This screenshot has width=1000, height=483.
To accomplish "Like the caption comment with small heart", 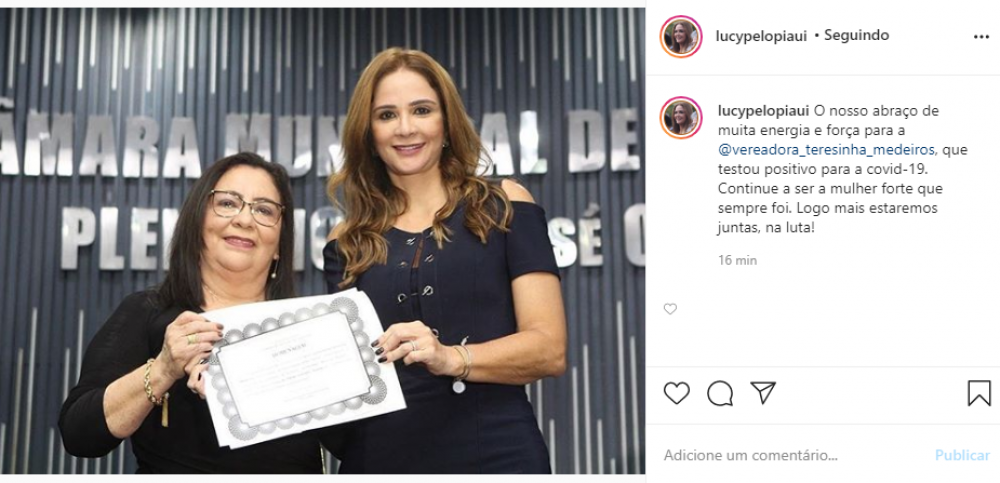I will click(x=670, y=309).
